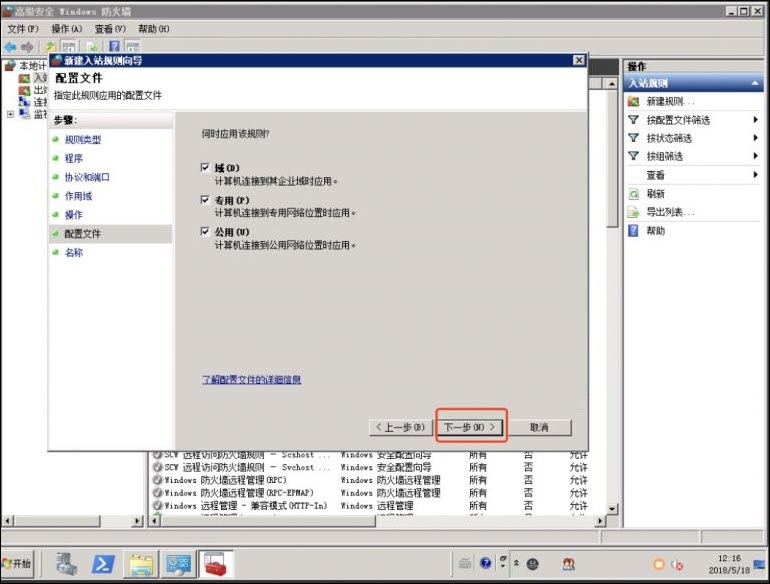The width and height of the screenshot is (770, 584).
Task: Click the 按配置文件筛选 funnel icon
Action: tap(633, 120)
